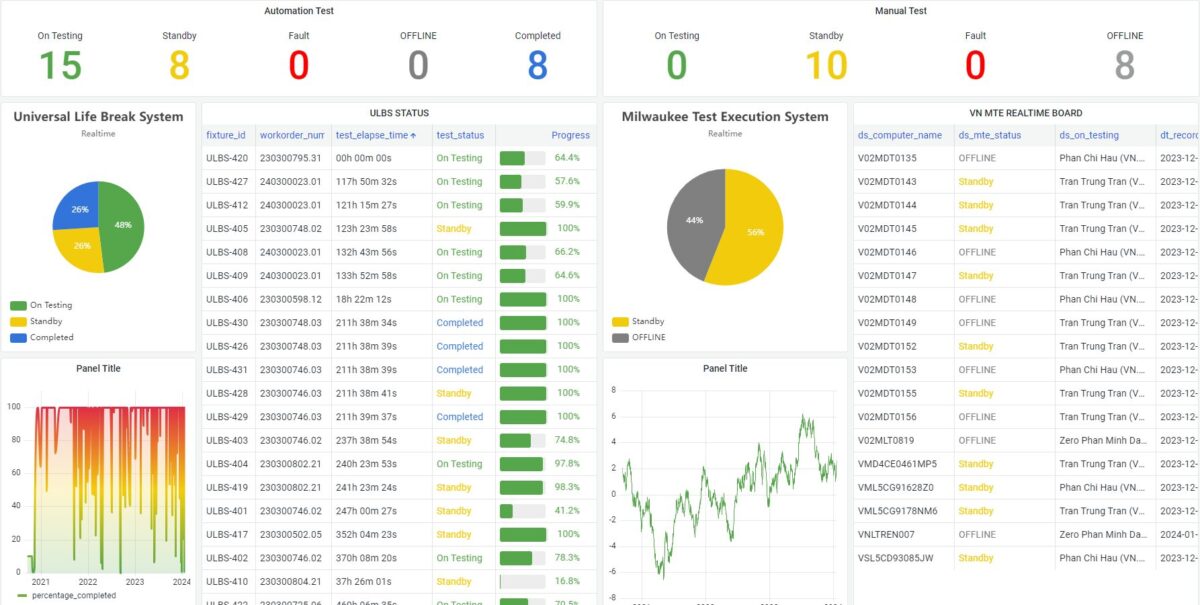Click the Automation On Testing value 15
Screen dimensions: 1200x605
coord(60,66)
